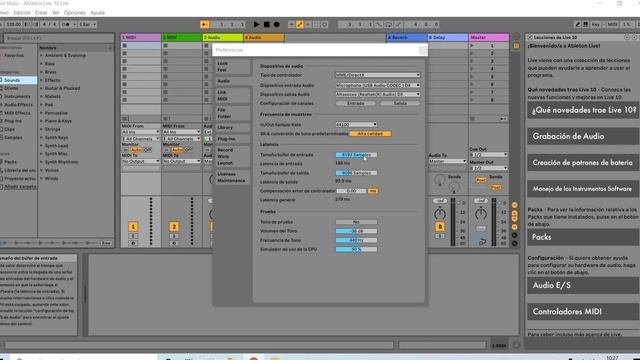Adjust the Volumen del Tono slider
This screenshot has width=640, height=360.
(x=356, y=231)
